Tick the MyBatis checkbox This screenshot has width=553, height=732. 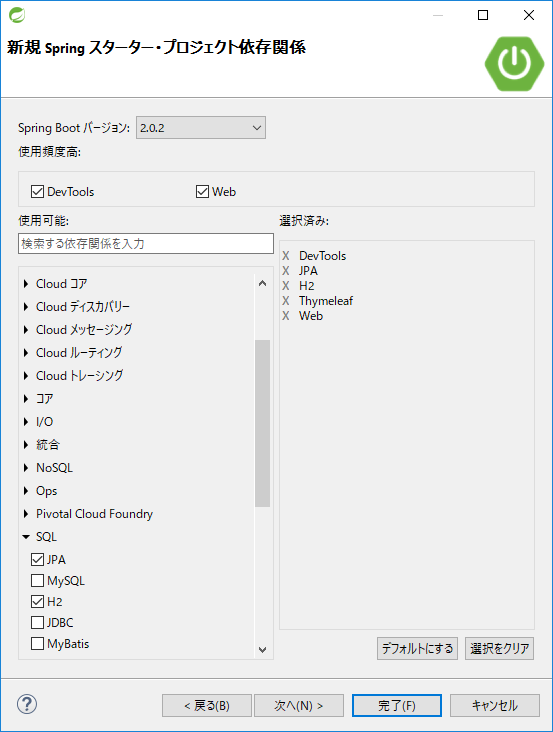point(37,644)
